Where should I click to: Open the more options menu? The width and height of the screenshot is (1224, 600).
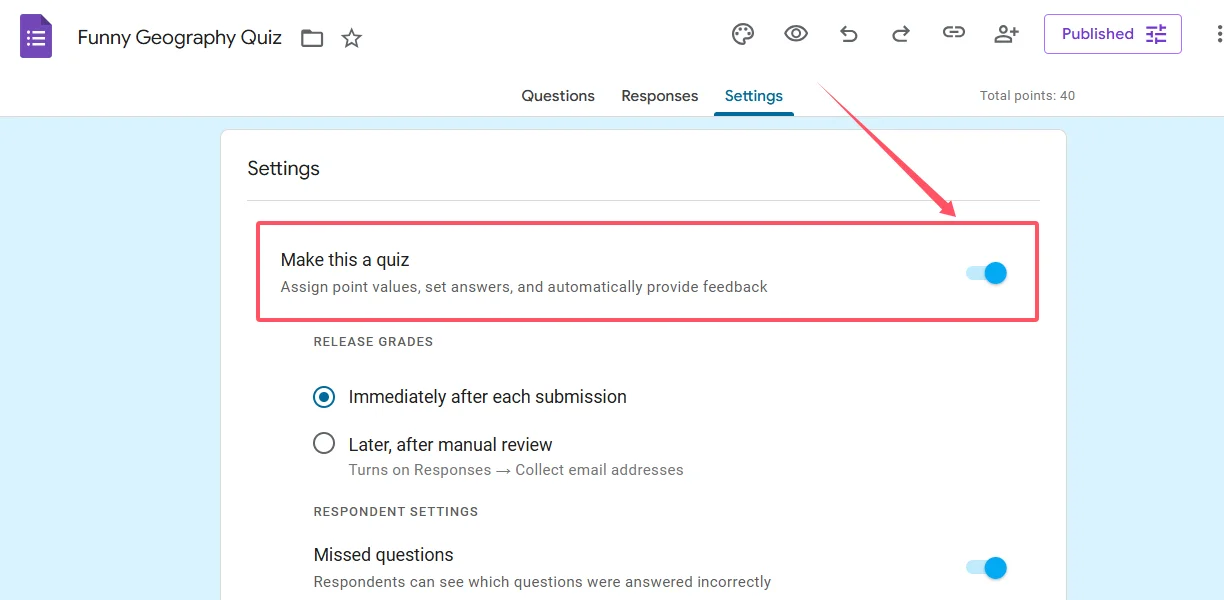click(x=1218, y=34)
